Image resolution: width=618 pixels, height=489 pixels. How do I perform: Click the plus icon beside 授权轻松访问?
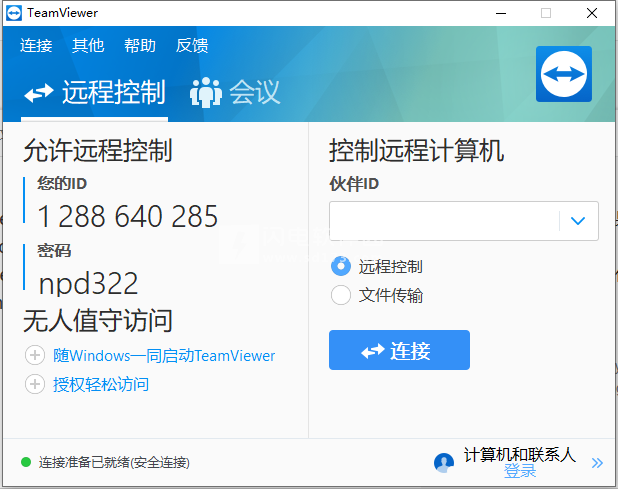coord(35,384)
